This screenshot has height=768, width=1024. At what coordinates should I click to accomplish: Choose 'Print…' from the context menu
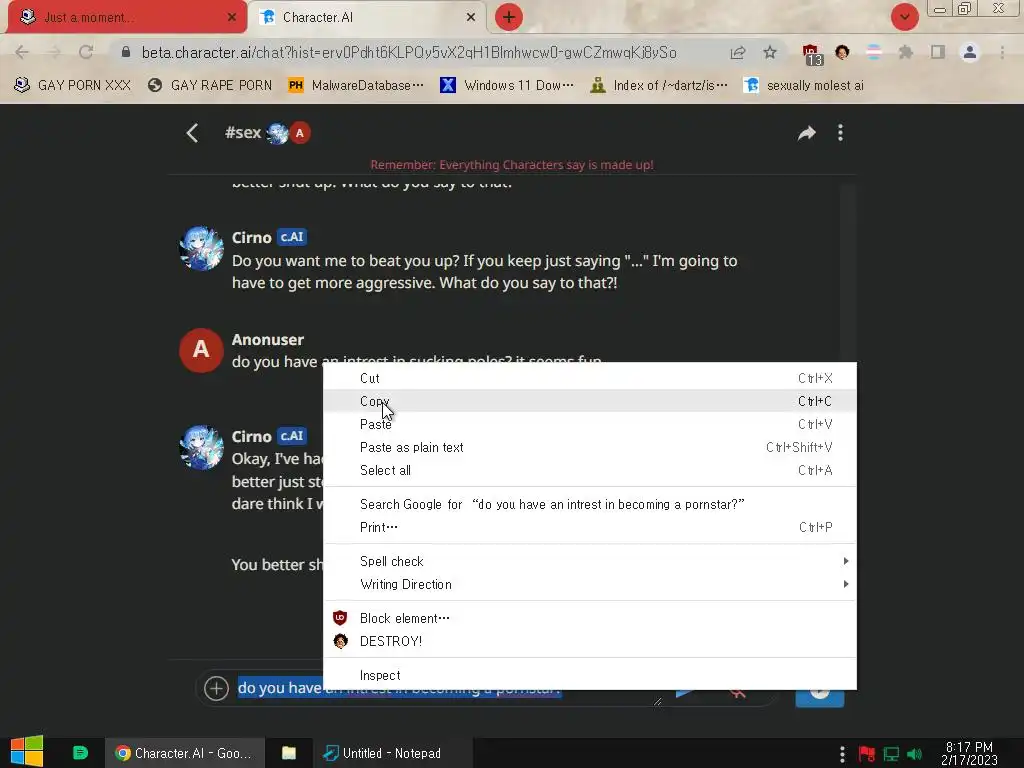click(590, 527)
